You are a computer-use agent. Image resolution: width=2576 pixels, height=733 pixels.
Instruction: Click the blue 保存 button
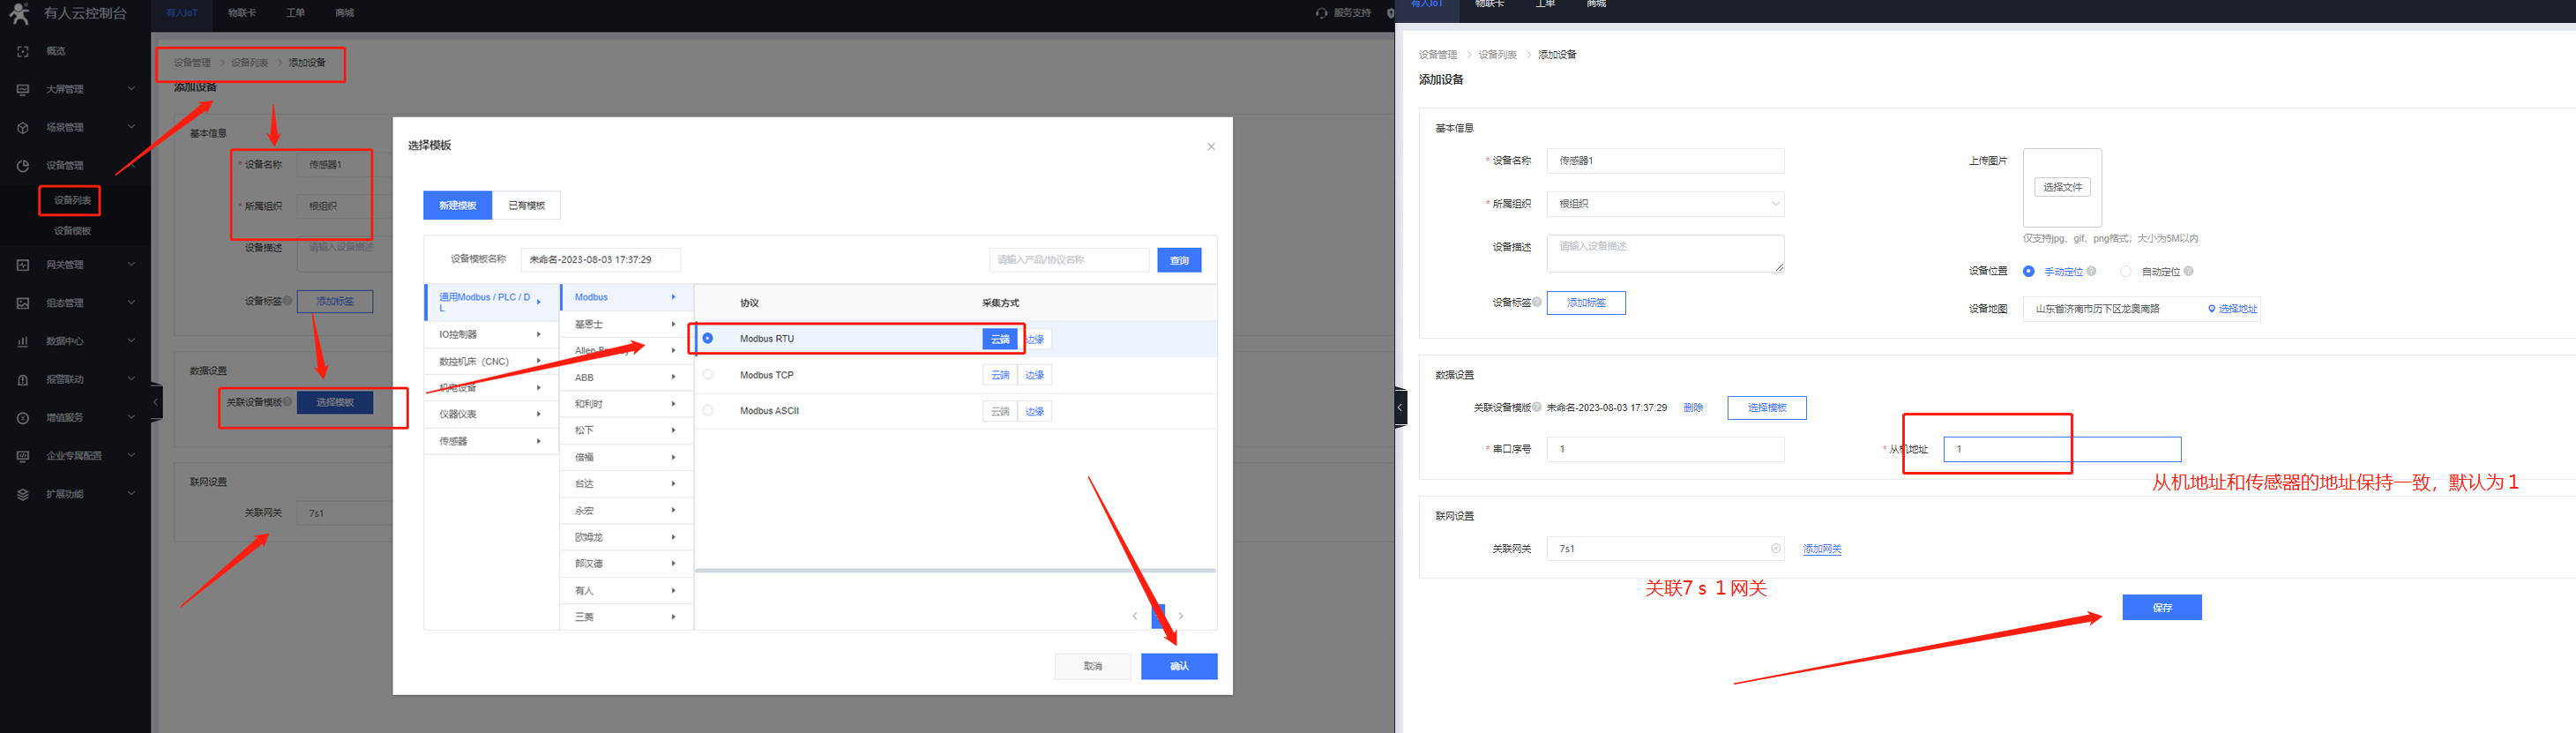pos(2161,607)
